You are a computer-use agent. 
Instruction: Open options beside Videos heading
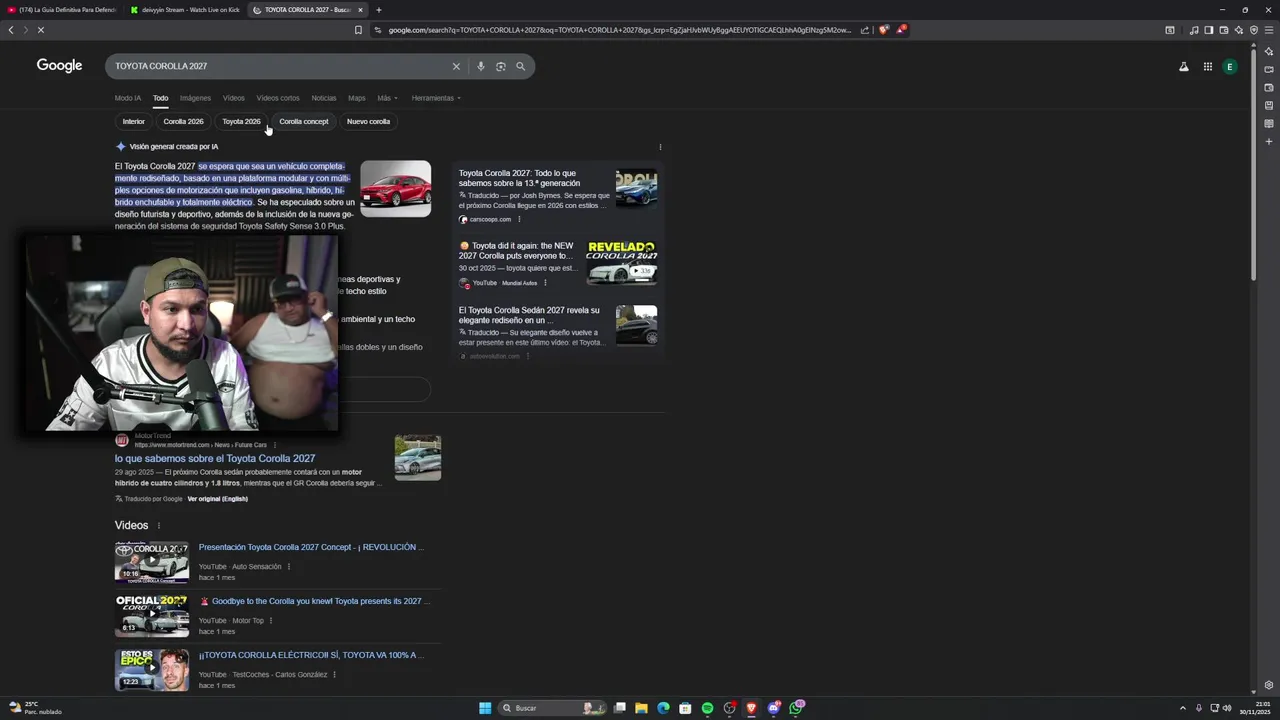click(x=158, y=526)
